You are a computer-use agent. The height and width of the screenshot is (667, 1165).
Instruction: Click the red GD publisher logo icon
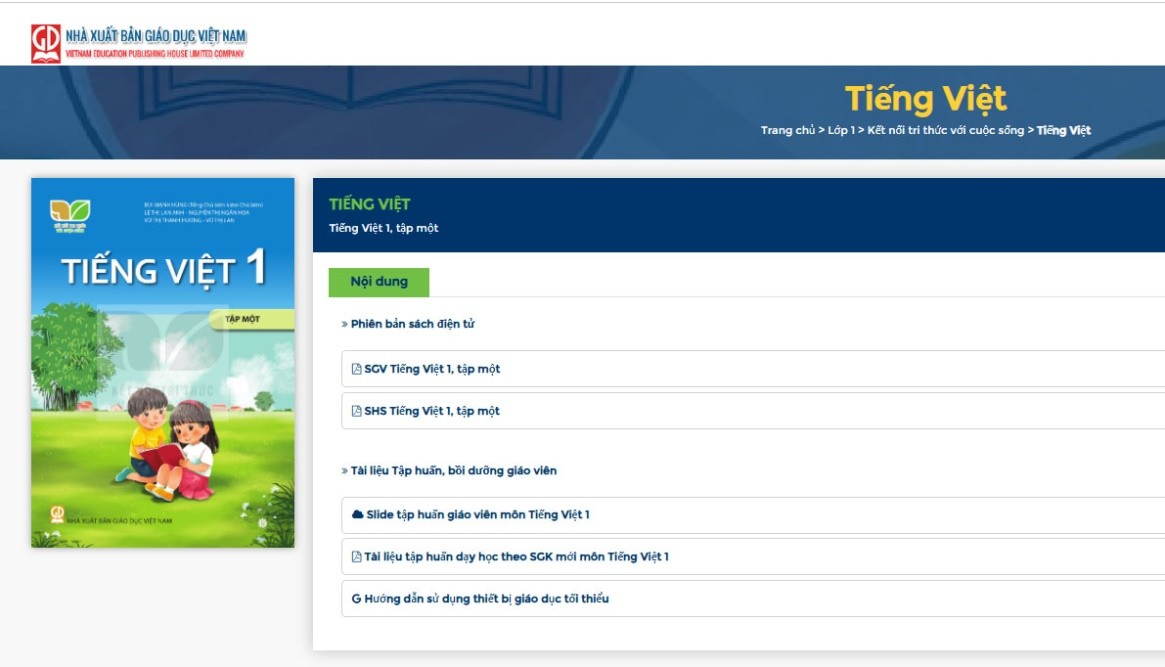click(46, 43)
